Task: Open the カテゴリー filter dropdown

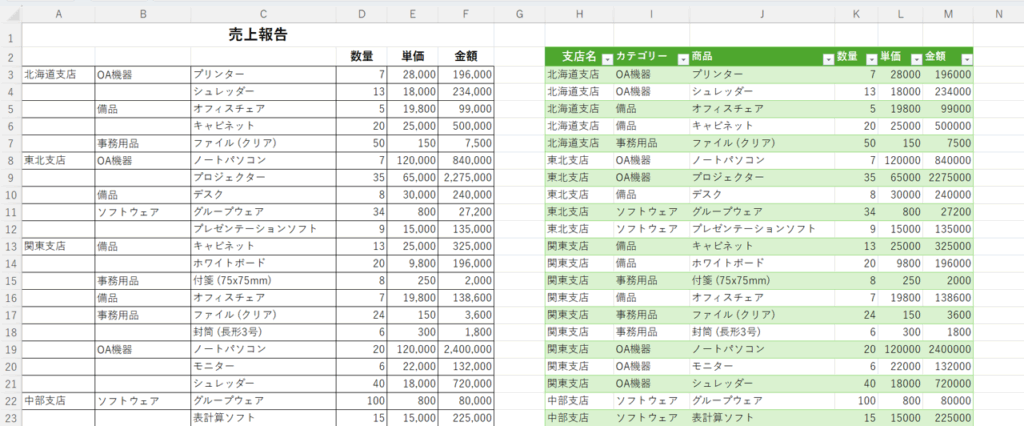Action: [x=682, y=58]
